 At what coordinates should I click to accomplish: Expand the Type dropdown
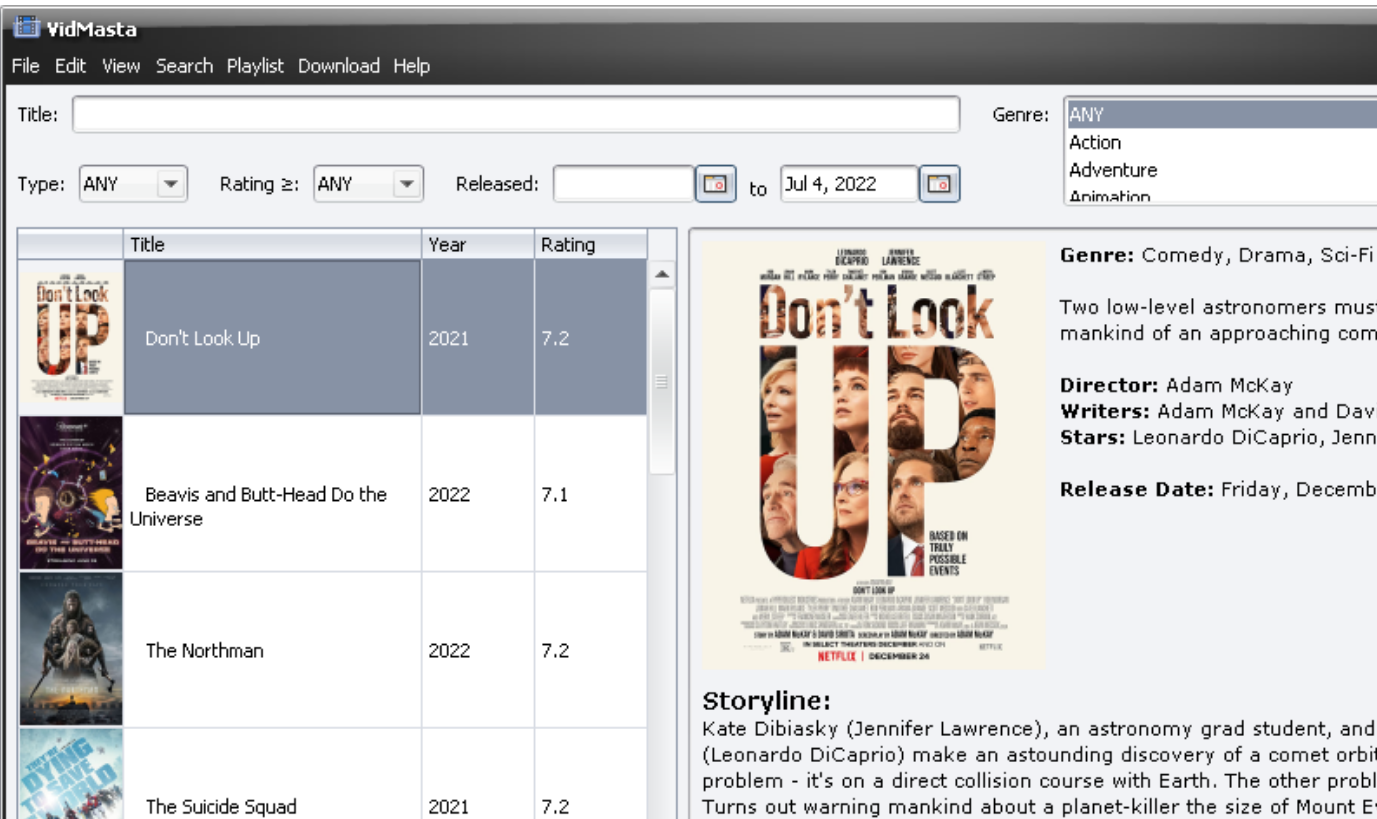[x=171, y=184]
